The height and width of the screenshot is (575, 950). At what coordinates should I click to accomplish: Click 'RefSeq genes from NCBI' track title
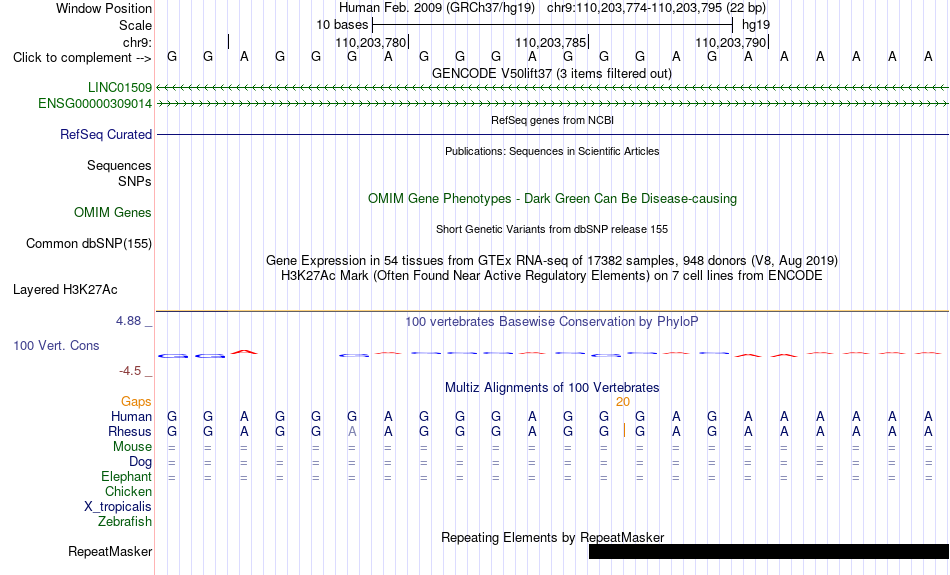552,120
